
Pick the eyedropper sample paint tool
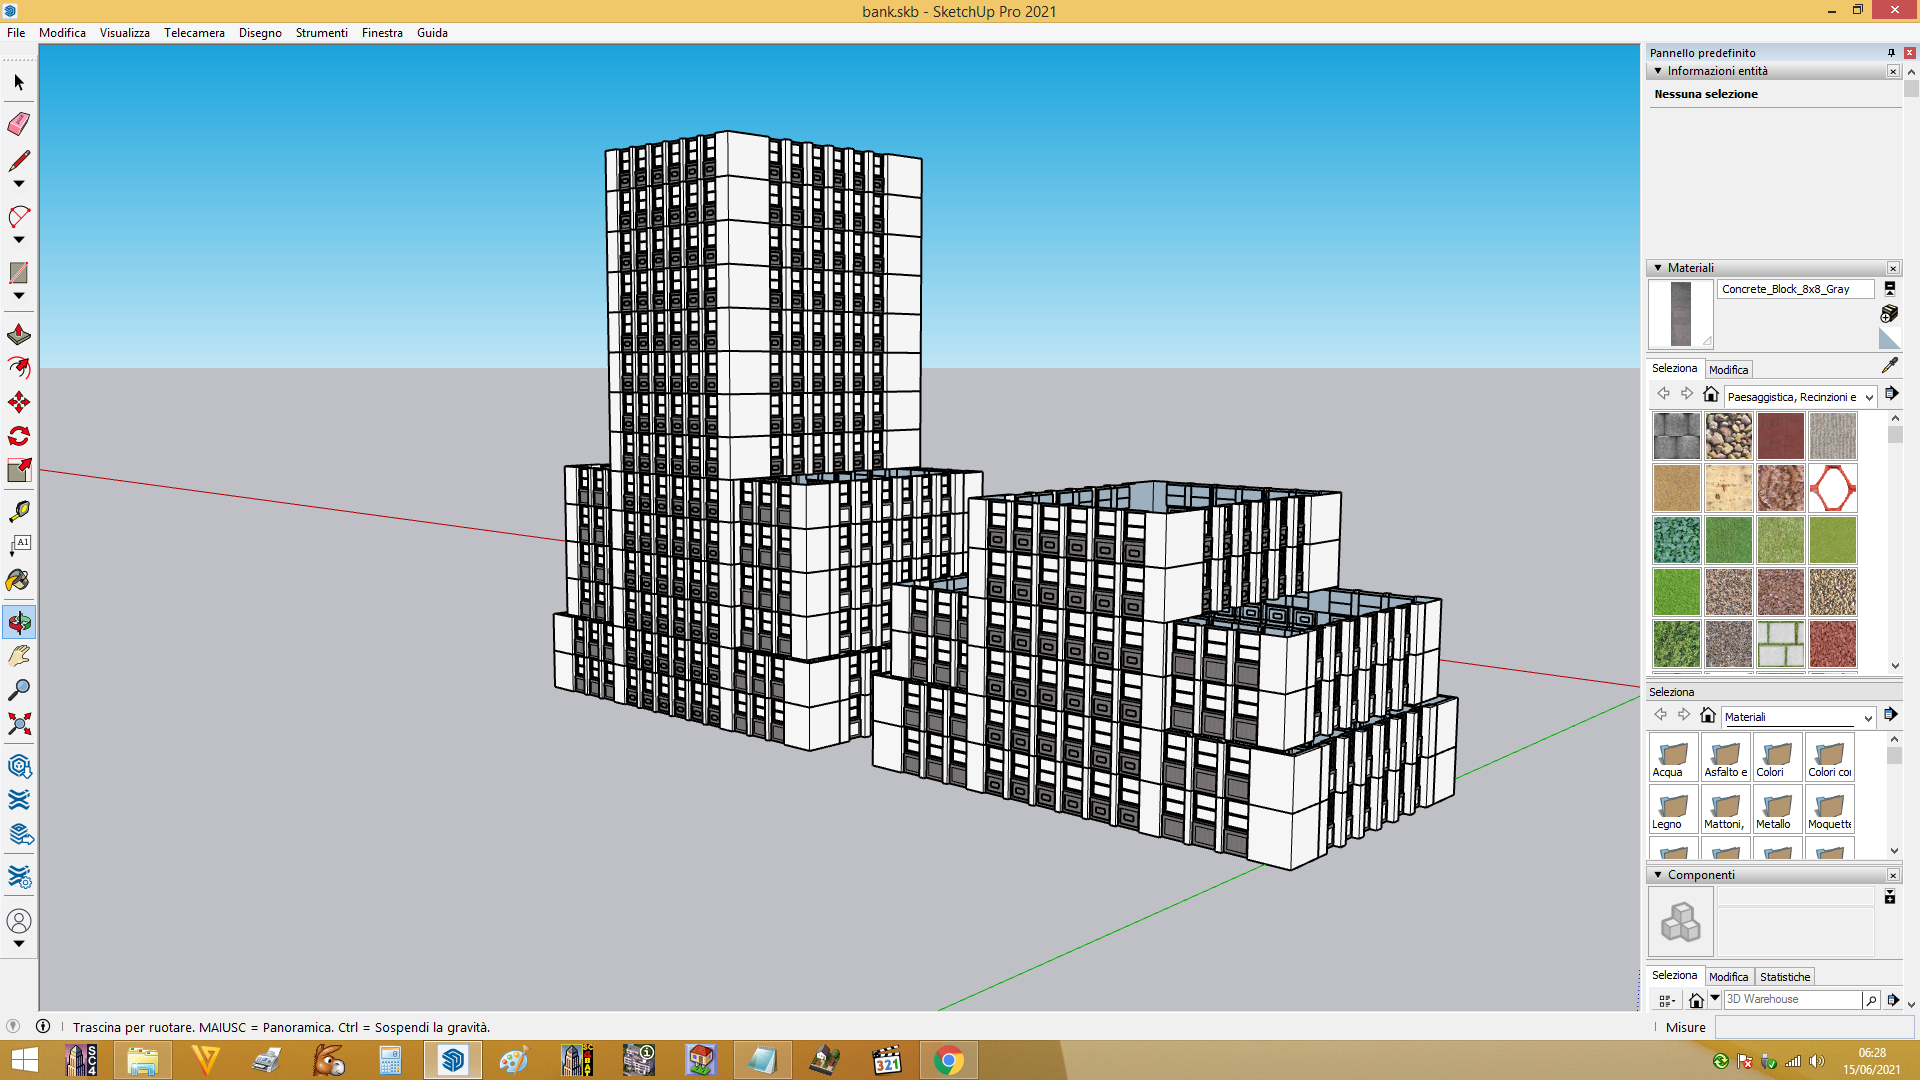coord(1889,367)
